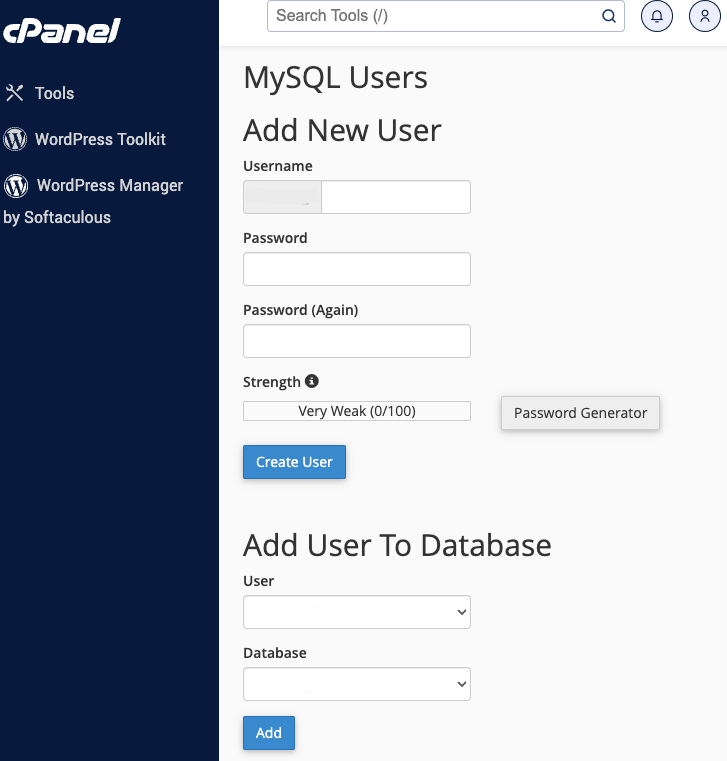Click the MySQL Users heading
The image size is (727, 761).
click(x=335, y=78)
